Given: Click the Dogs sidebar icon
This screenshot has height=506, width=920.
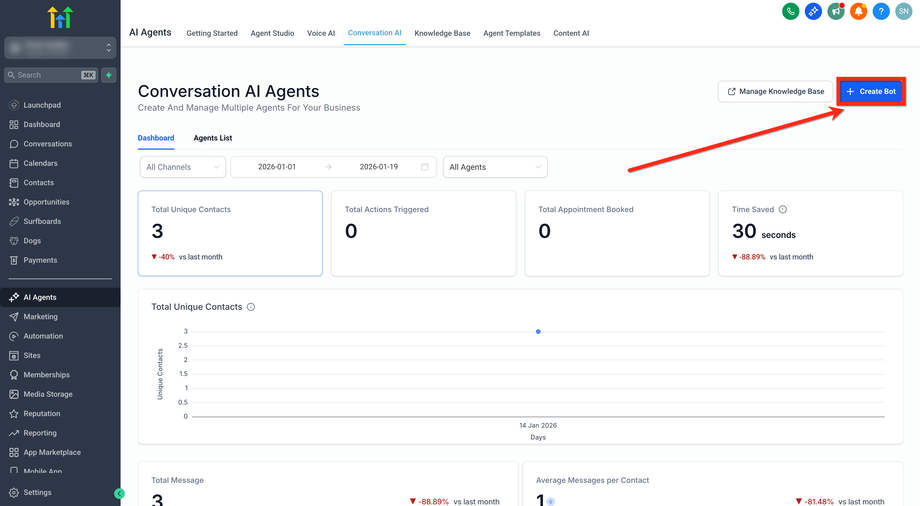Looking at the screenshot, I should tap(14, 241).
